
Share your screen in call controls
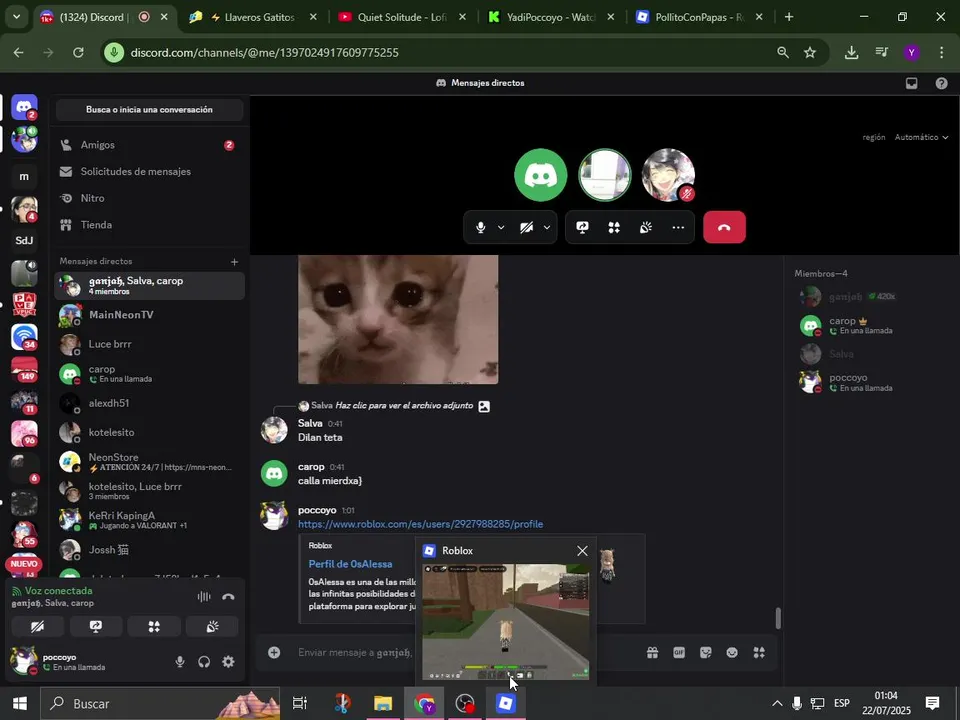pyautogui.click(x=582, y=227)
